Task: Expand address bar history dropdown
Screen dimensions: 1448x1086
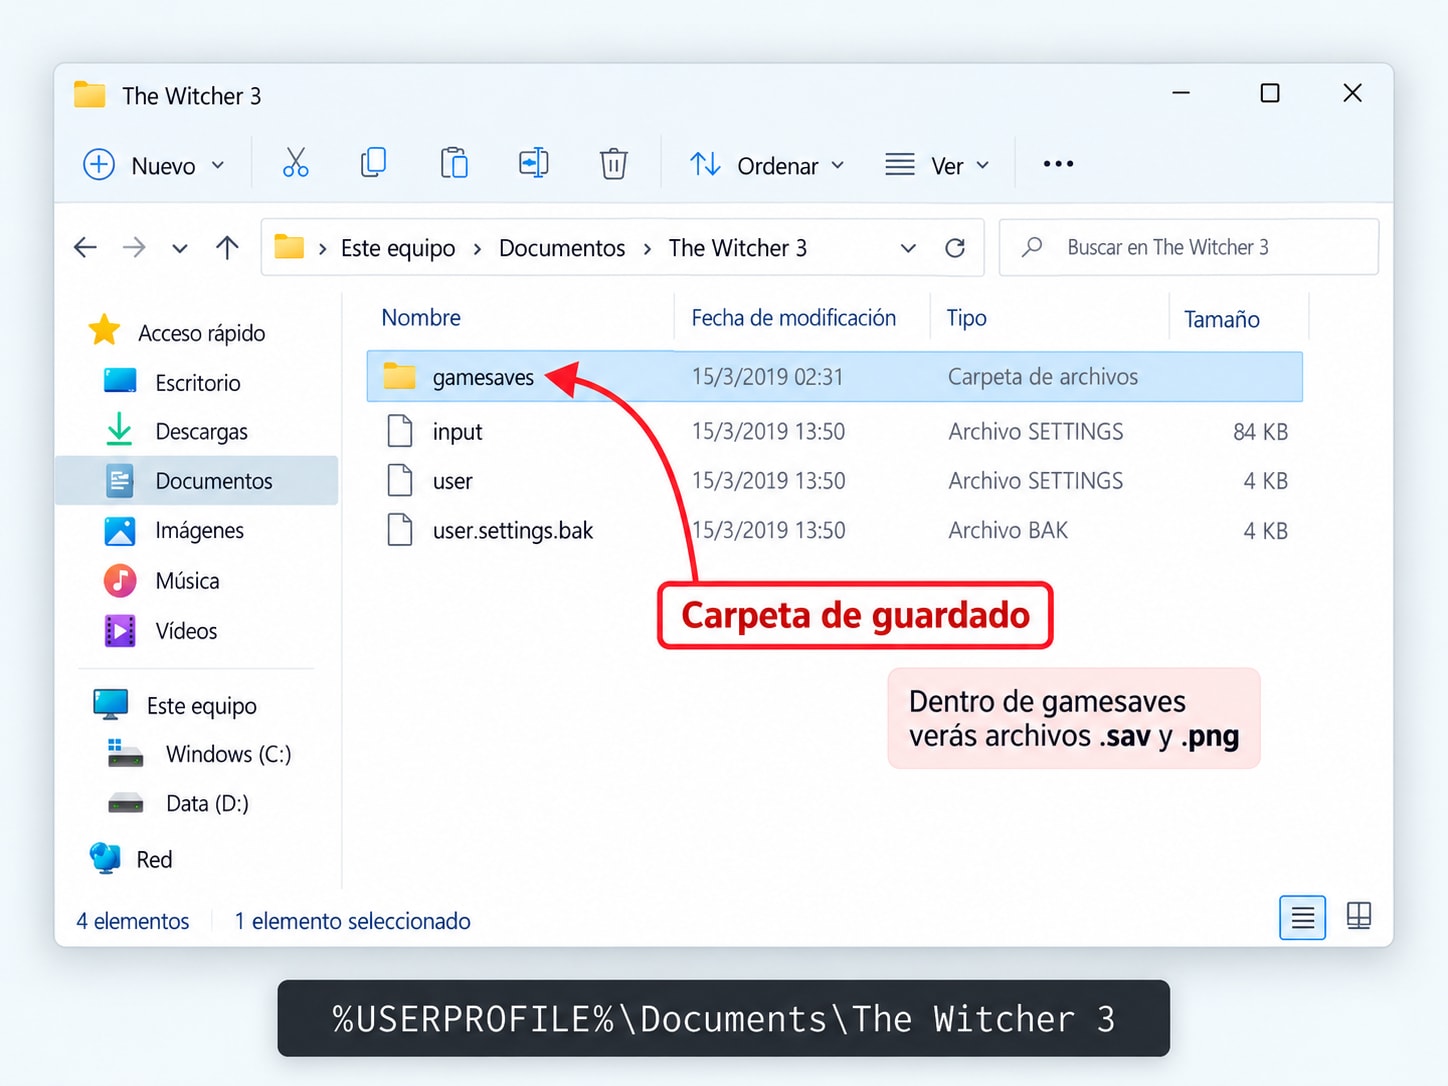Action: coord(908,248)
